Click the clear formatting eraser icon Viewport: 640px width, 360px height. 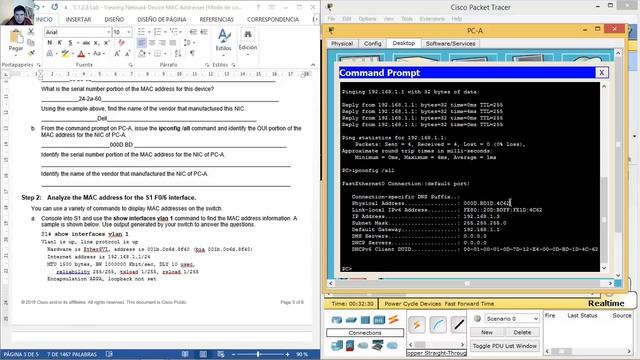(121, 42)
